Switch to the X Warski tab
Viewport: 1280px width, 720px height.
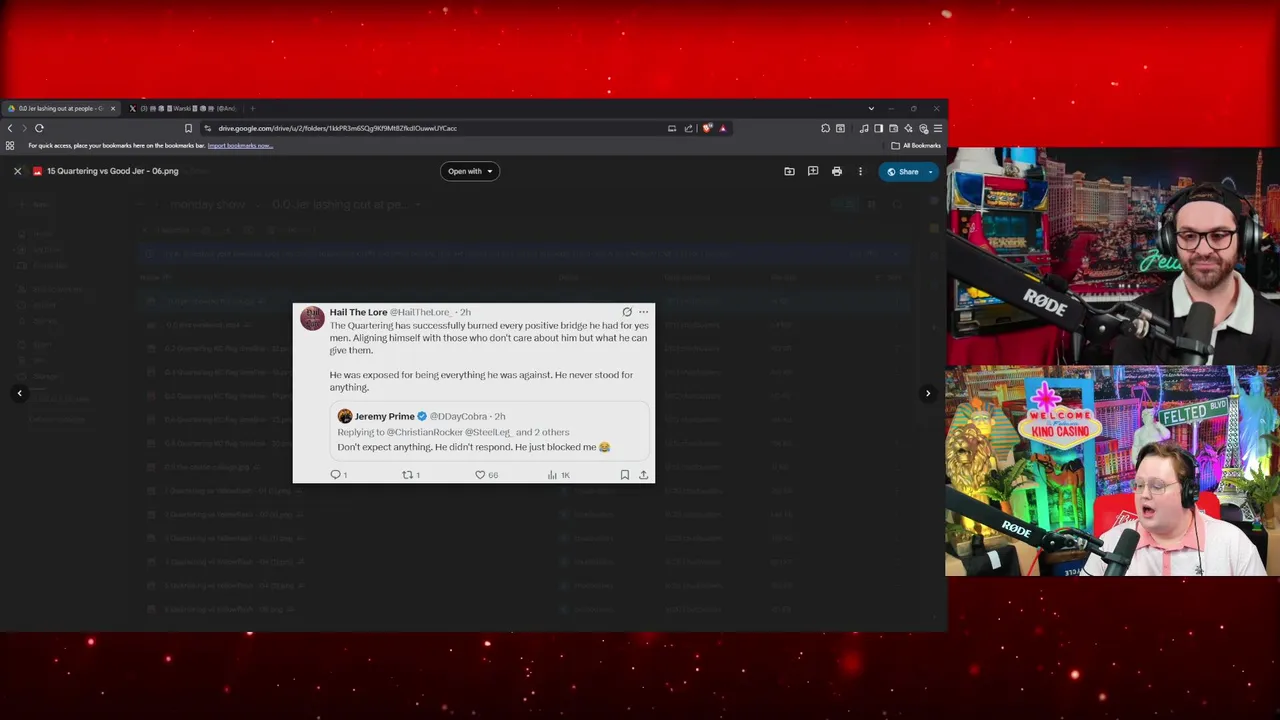[x=182, y=108]
